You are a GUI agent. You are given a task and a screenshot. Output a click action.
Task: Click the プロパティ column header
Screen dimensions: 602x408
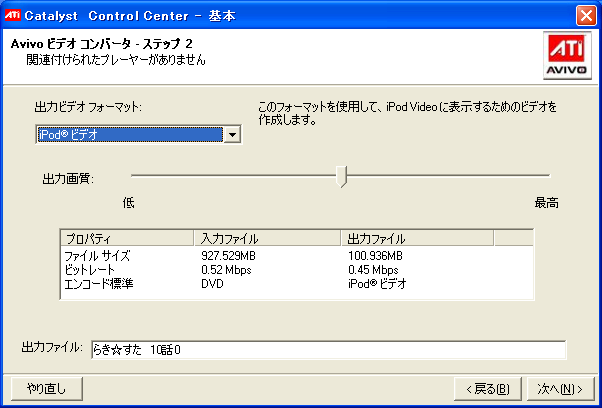tap(127, 239)
